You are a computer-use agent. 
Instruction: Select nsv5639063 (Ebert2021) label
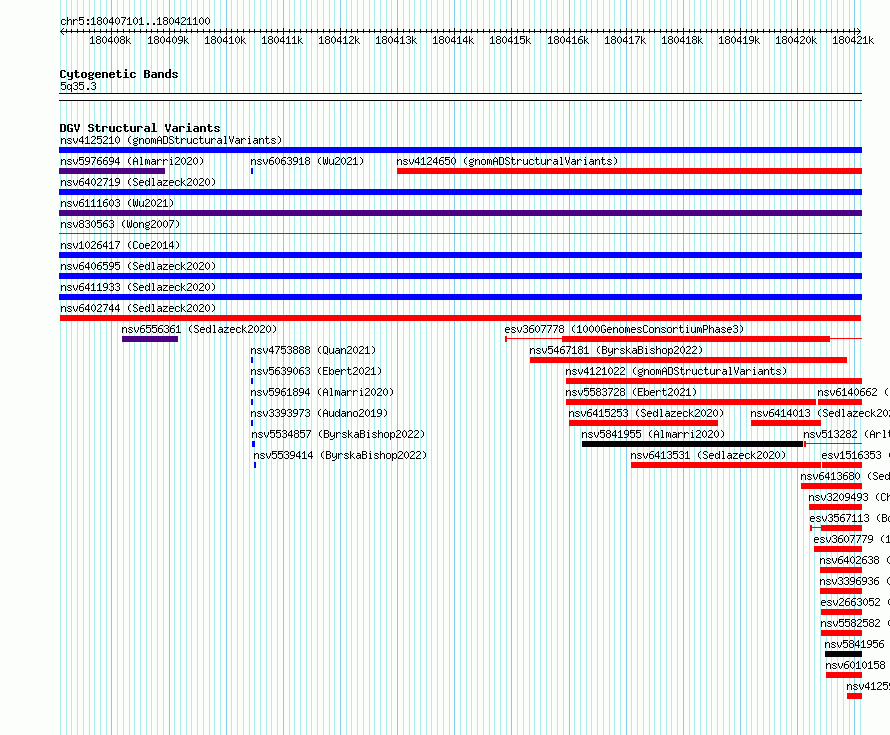click(x=316, y=371)
